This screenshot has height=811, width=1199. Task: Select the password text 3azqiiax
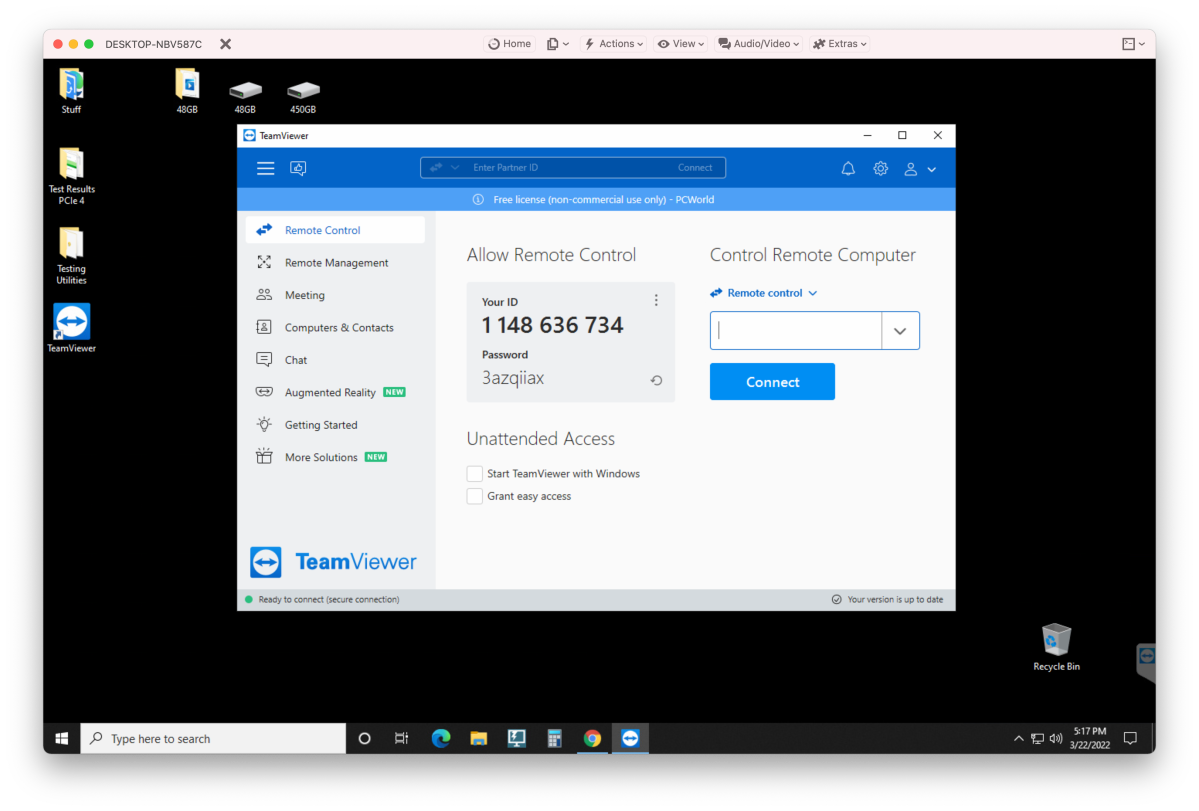click(x=513, y=378)
